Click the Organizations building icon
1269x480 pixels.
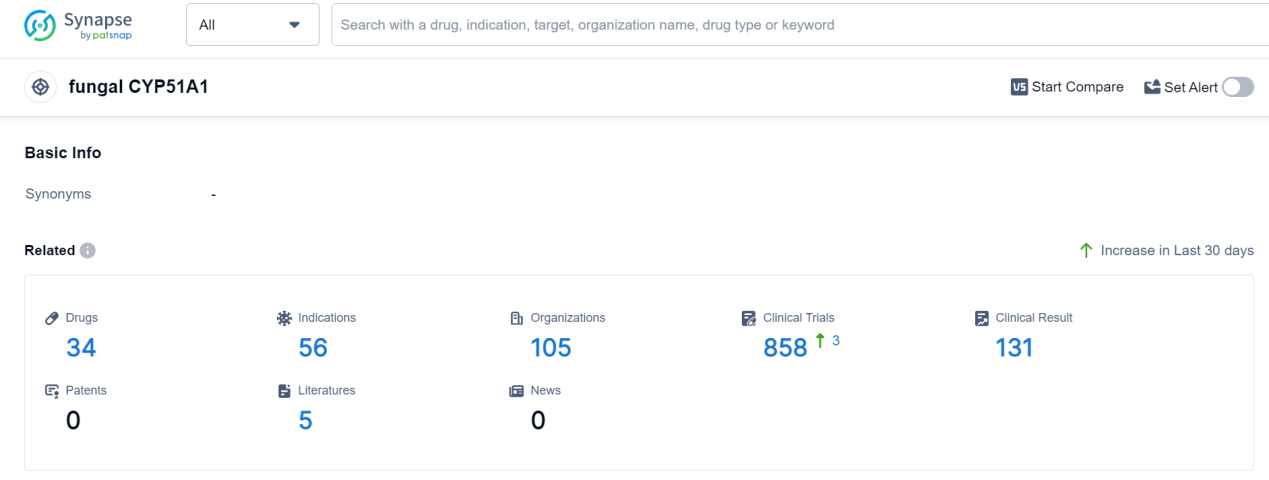(x=517, y=318)
